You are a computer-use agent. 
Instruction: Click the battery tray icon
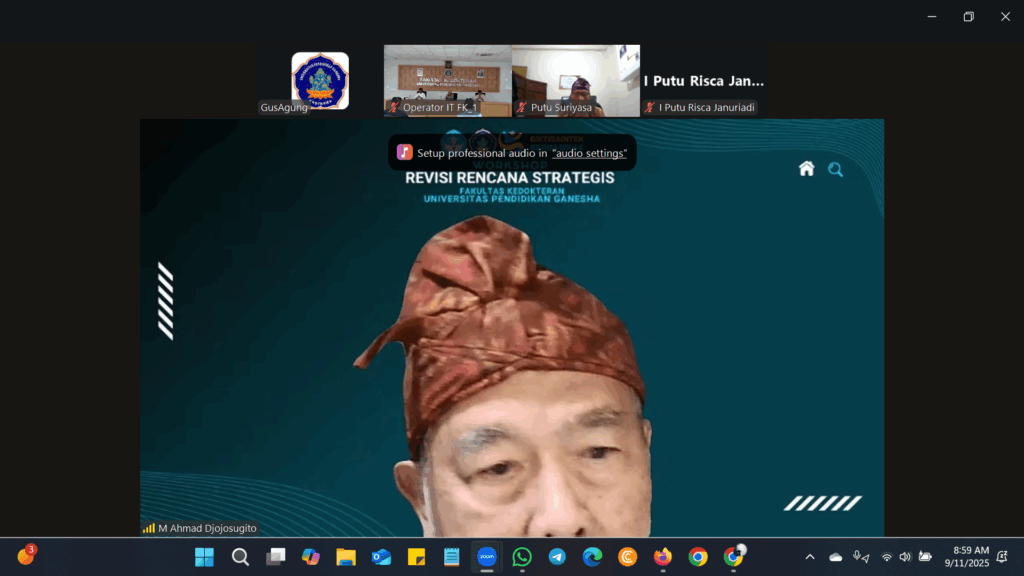925,557
